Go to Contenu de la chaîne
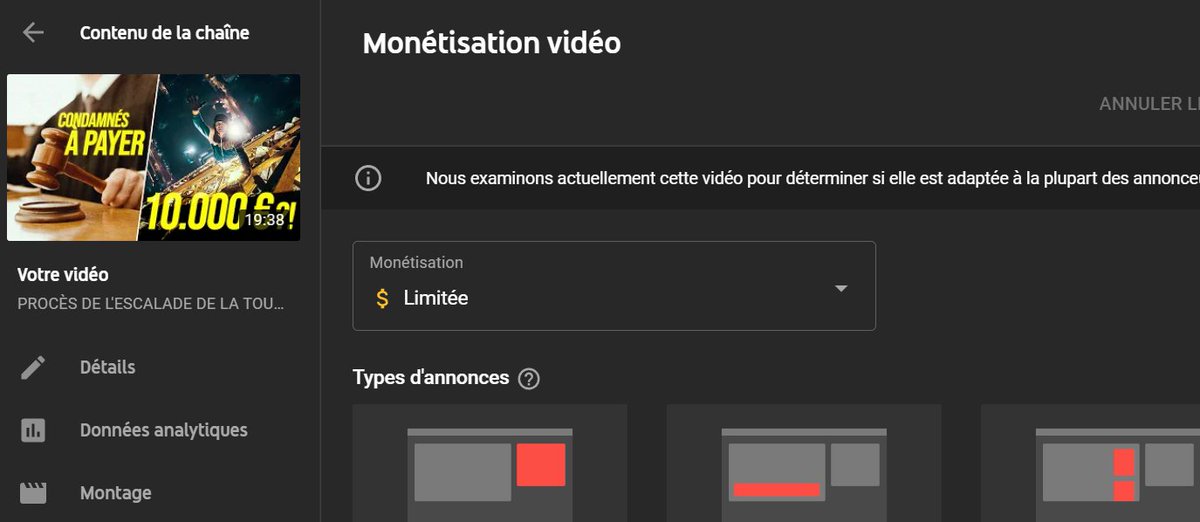The width and height of the screenshot is (1200, 522). (164, 33)
